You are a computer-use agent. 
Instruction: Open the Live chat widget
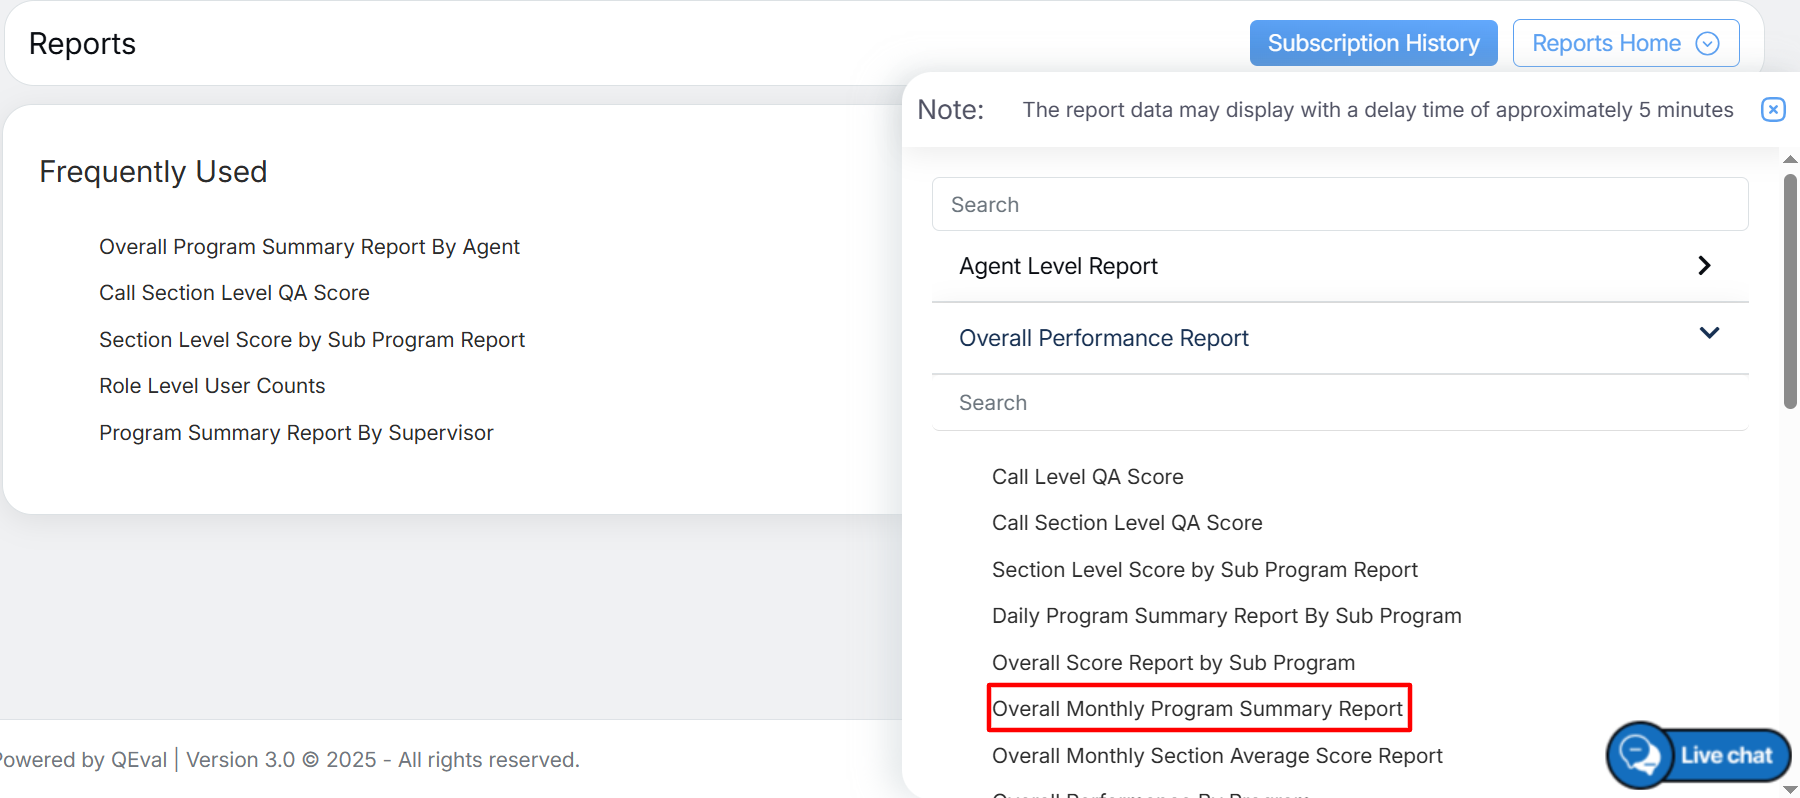pyautogui.click(x=1698, y=755)
